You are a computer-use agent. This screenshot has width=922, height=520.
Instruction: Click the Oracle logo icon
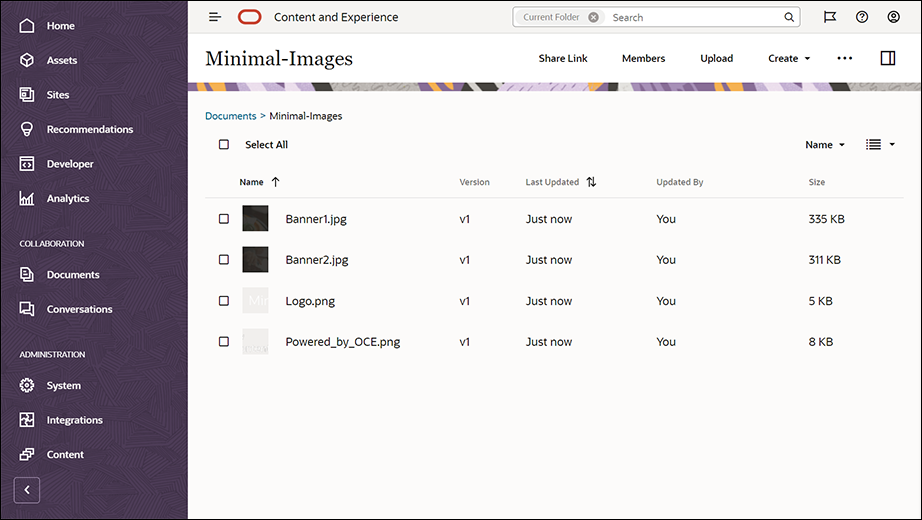(249, 17)
